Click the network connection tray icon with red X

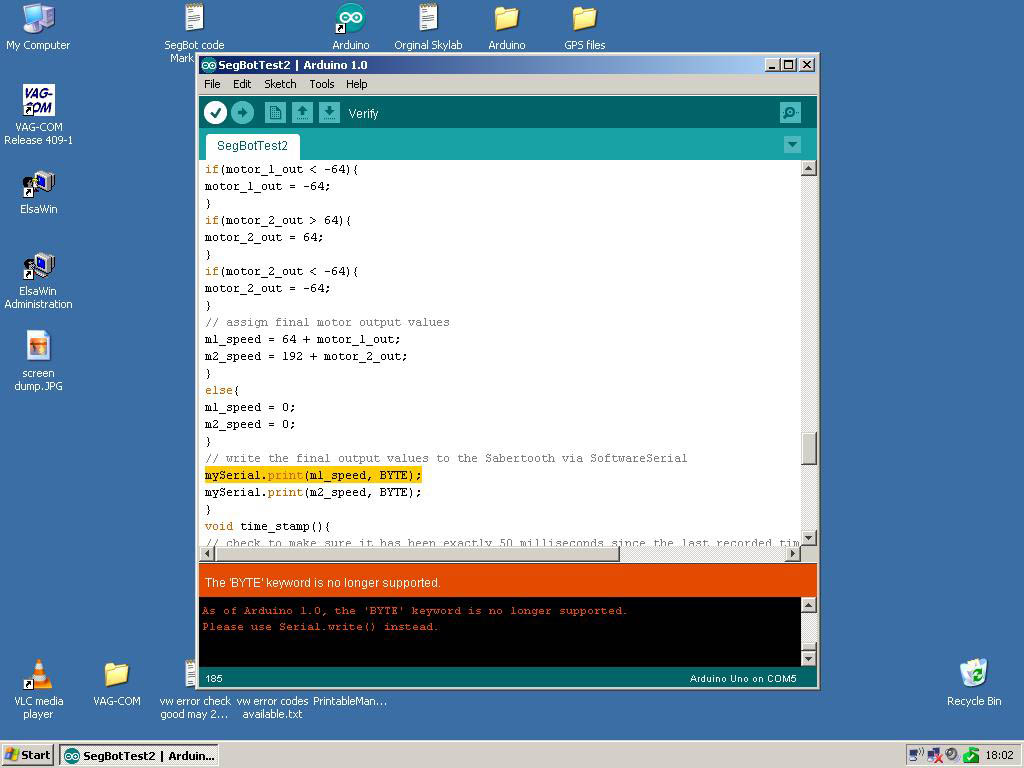pyautogui.click(x=935, y=756)
